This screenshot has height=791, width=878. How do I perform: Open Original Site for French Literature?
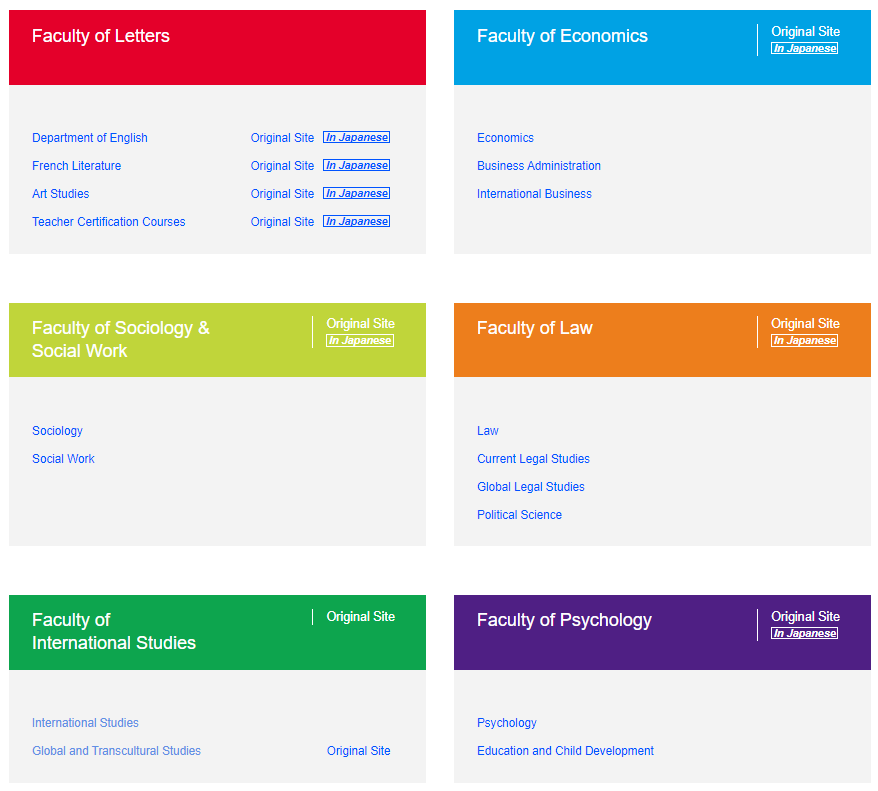click(x=282, y=166)
